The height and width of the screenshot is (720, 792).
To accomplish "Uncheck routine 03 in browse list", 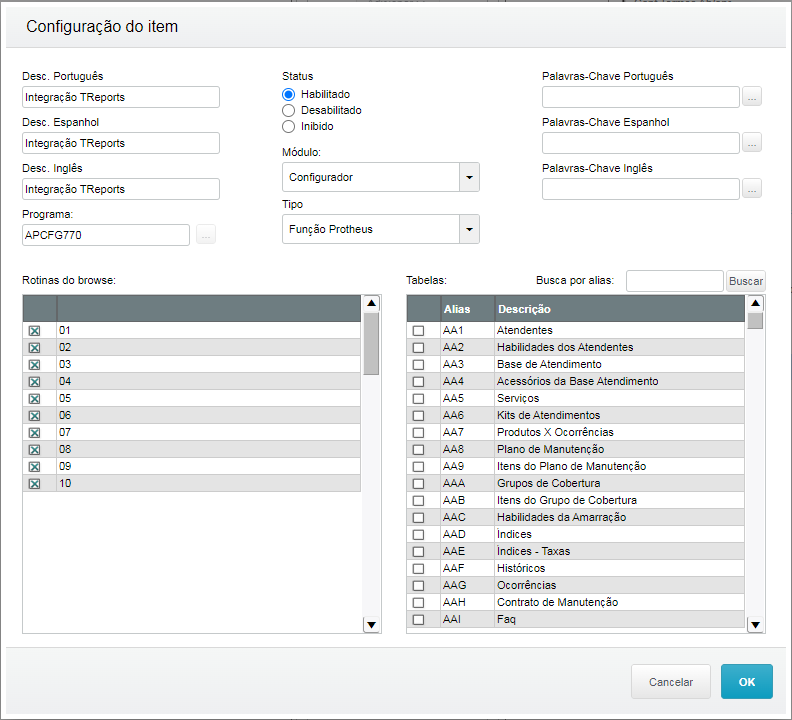I will click(35, 365).
